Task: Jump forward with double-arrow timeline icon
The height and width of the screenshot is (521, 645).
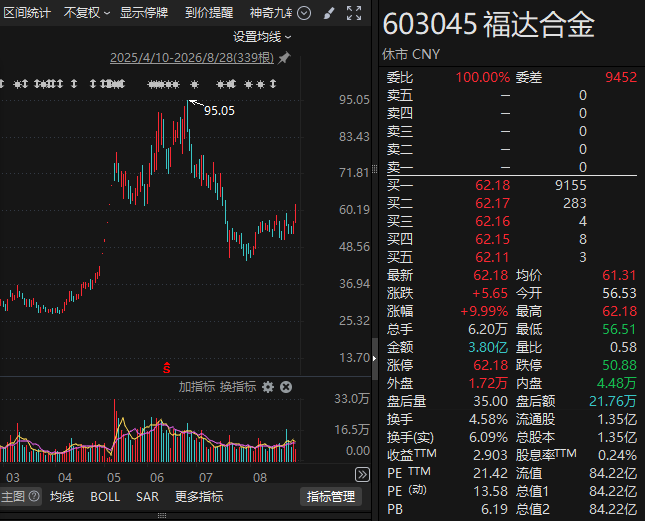Action: coord(362,475)
